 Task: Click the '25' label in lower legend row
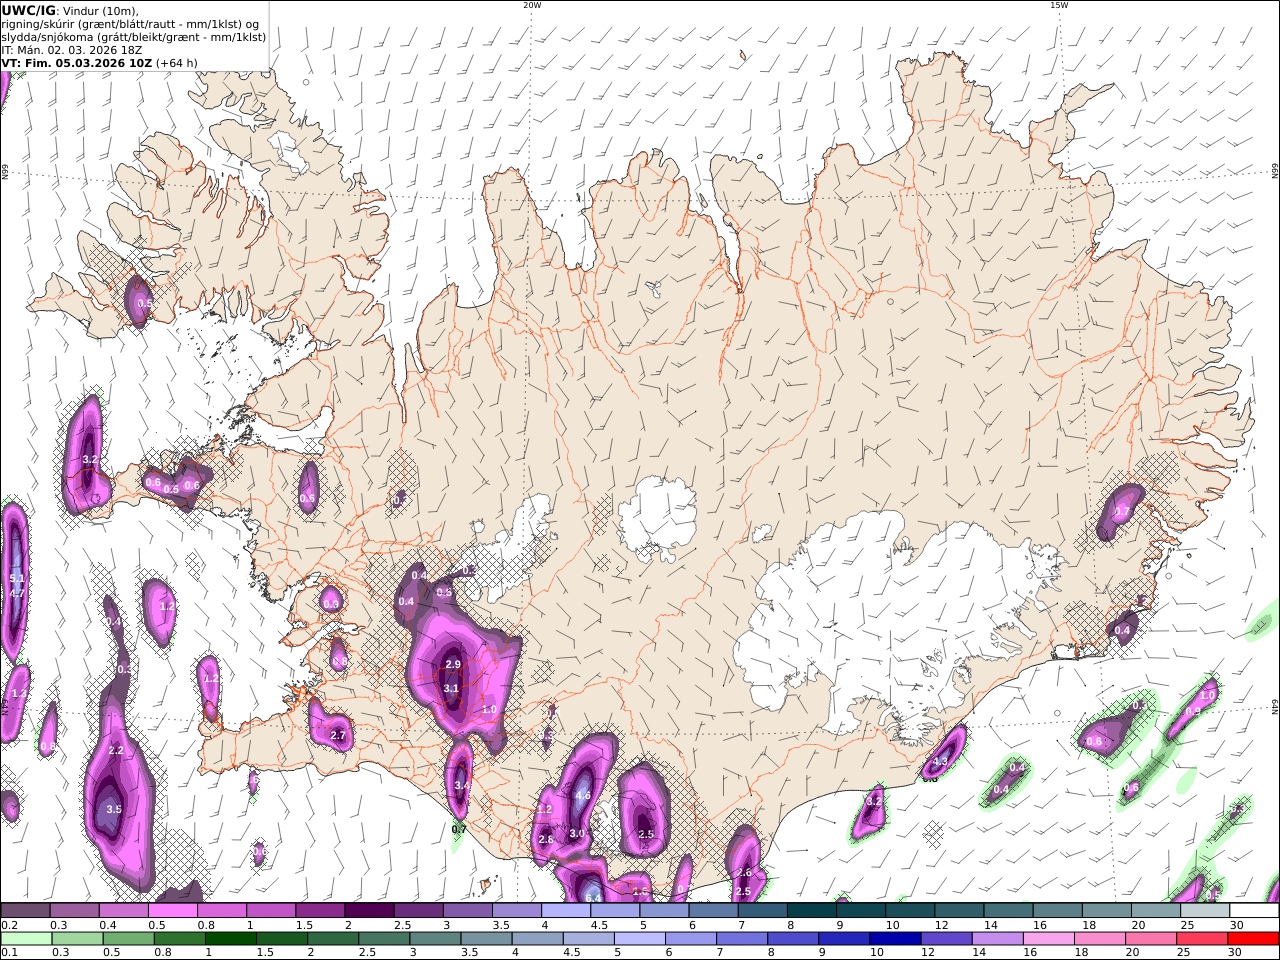tap(1186, 953)
